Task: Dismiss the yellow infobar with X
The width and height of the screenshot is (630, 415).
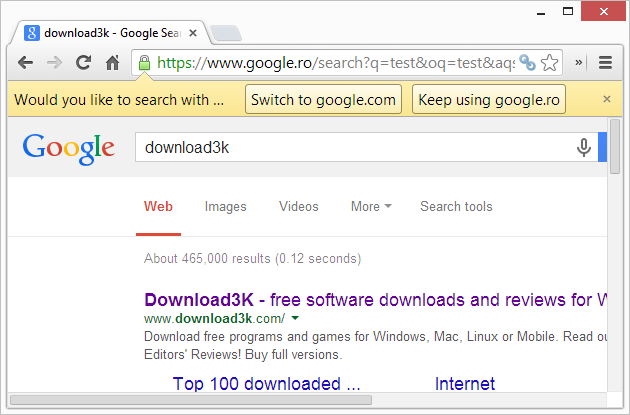Action: pos(606,99)
